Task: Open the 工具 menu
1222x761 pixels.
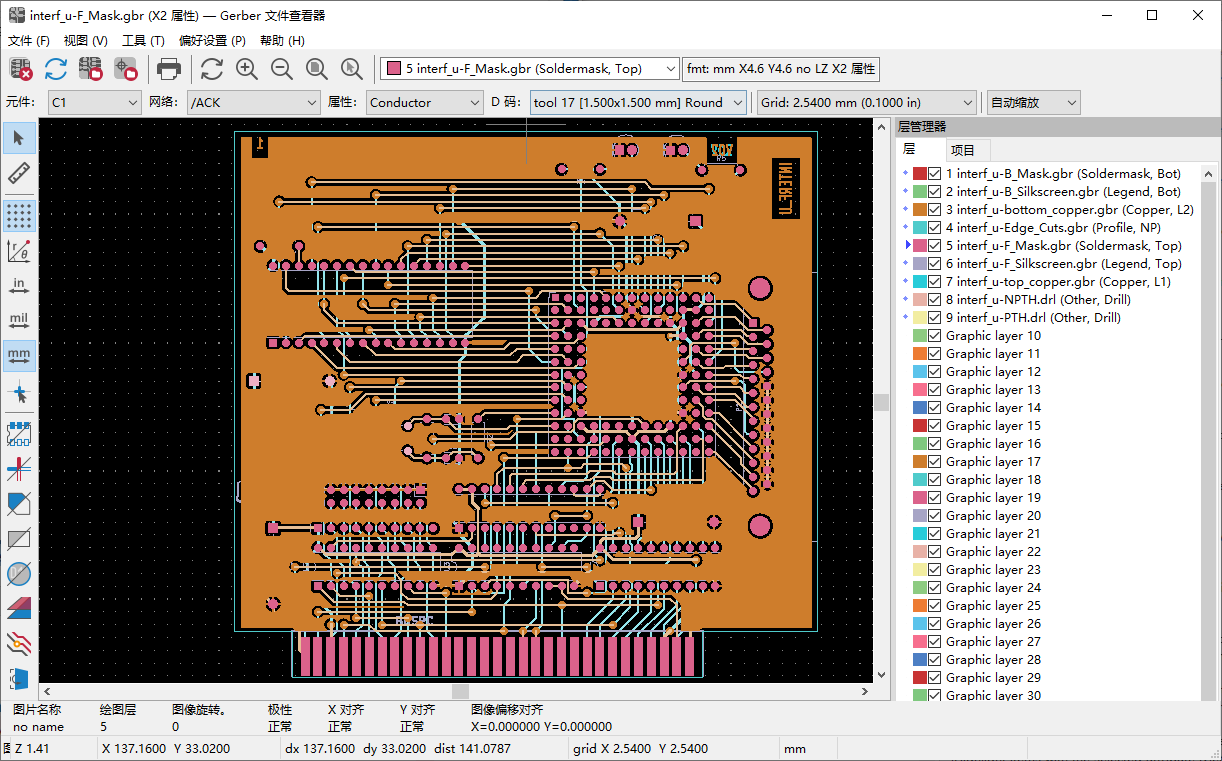Action: (x=143, y=40)
